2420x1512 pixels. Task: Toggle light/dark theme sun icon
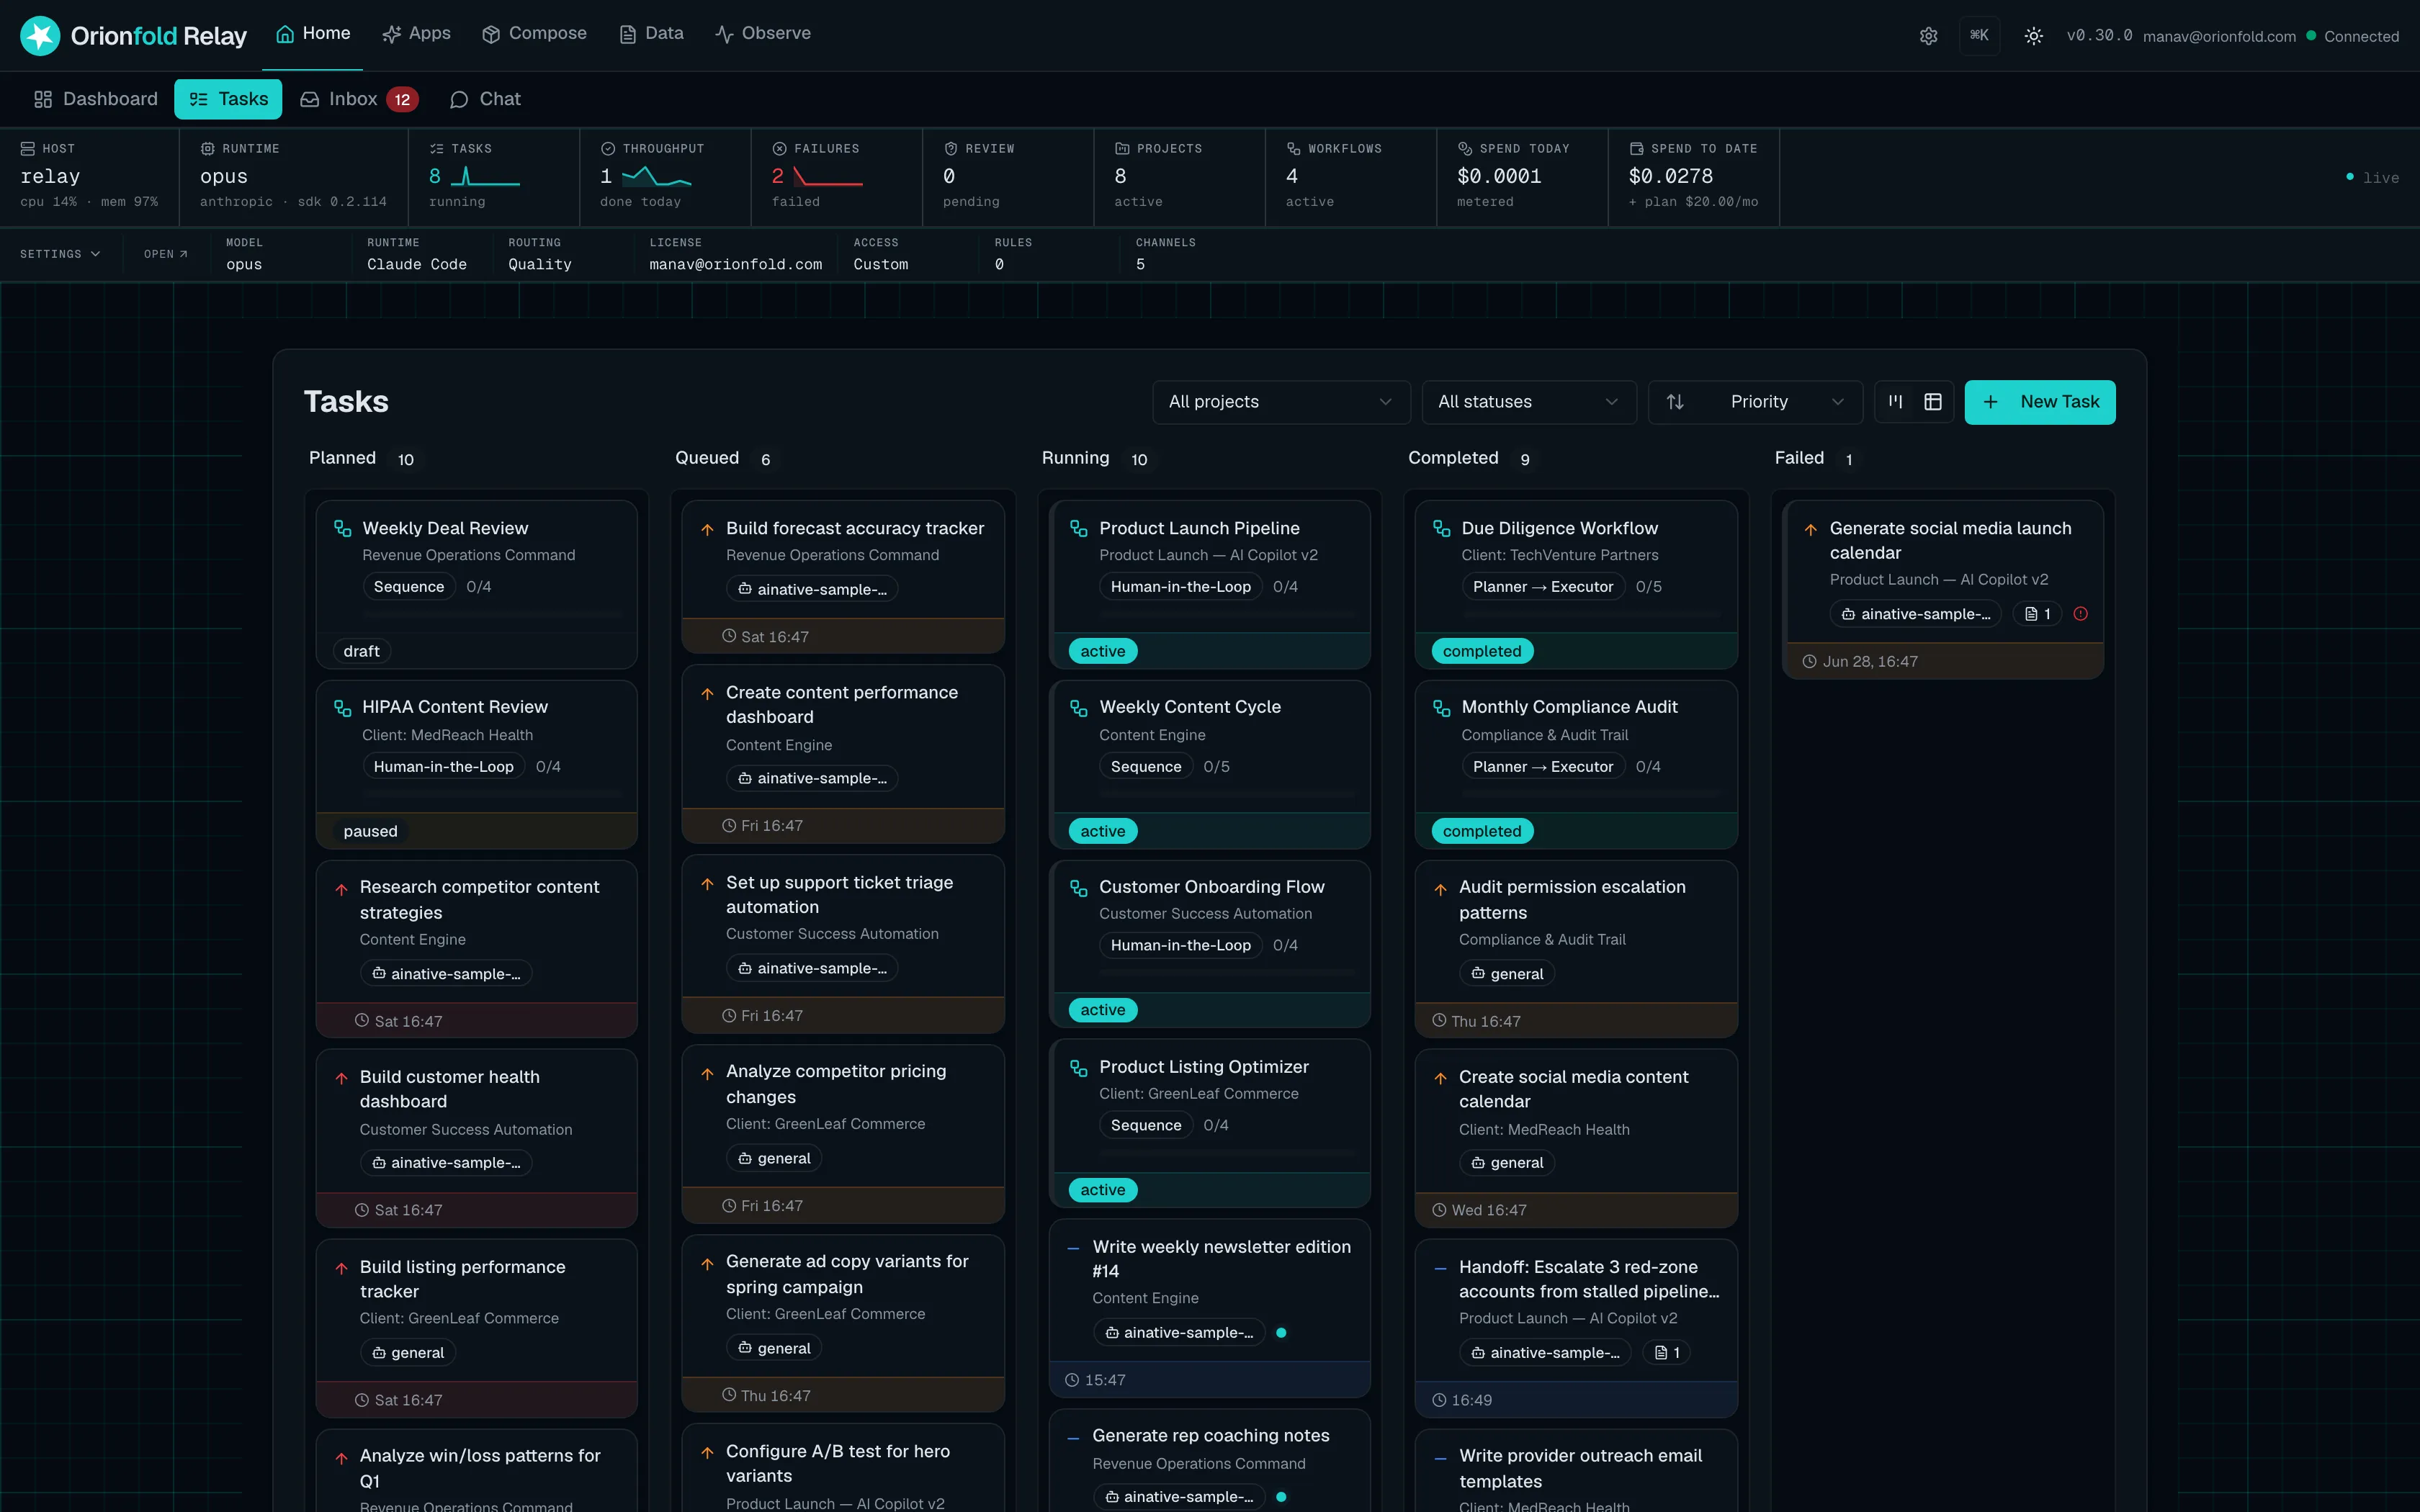click(x=2033, y=36)
